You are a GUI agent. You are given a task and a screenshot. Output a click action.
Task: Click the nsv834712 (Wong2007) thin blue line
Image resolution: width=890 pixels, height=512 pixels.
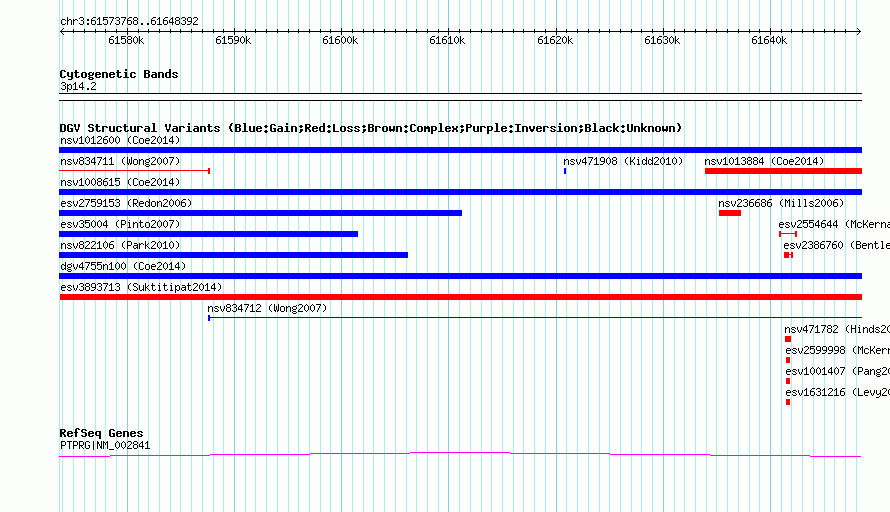click(535, 318)
